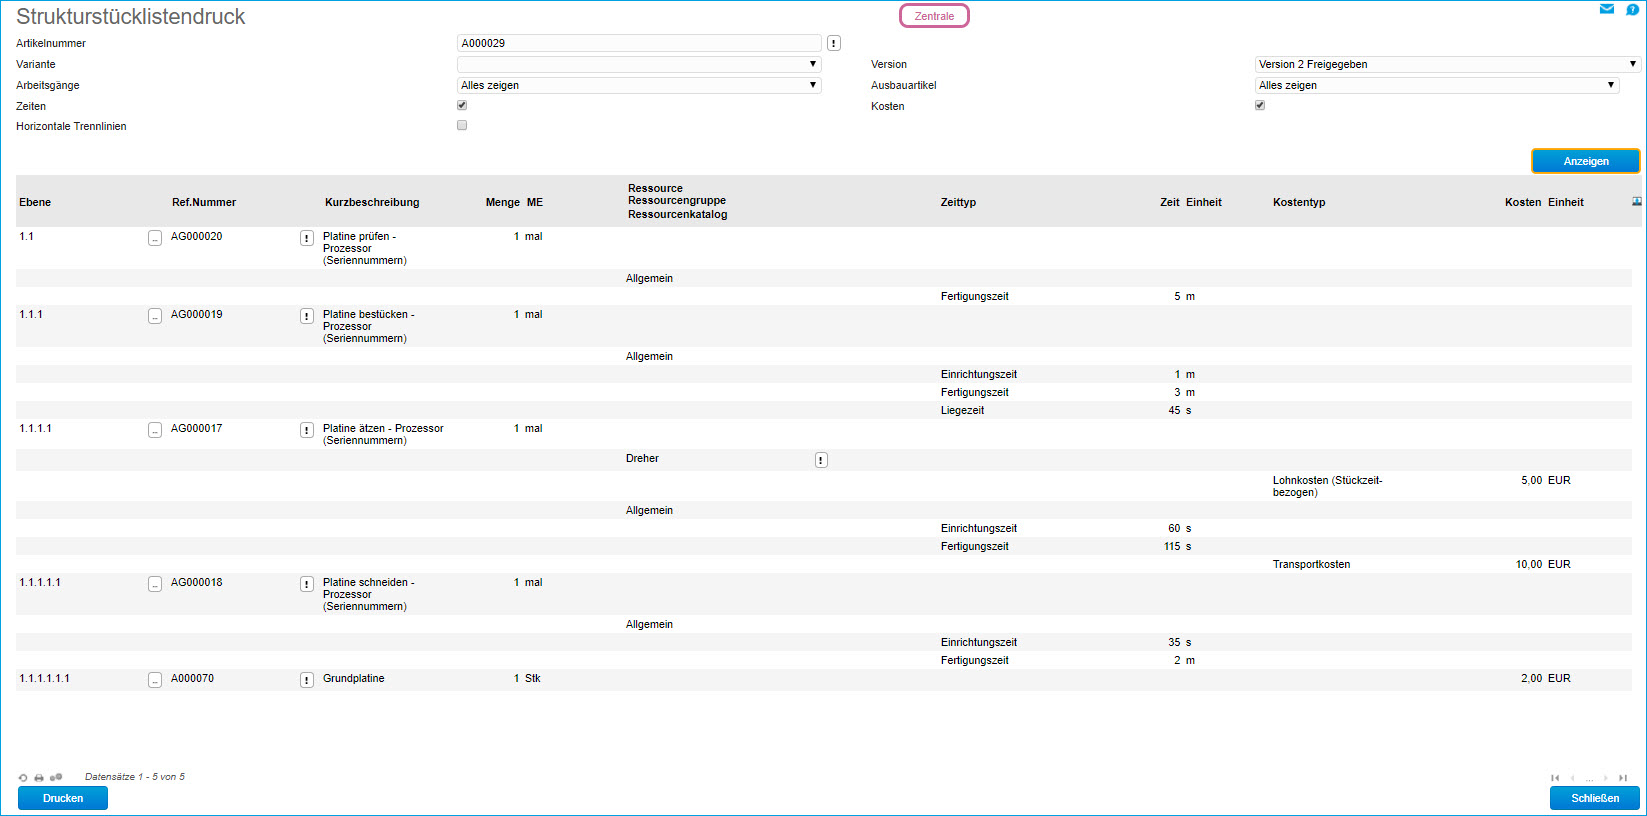Image resolution: width=1647 pixels, height=816 pixels.
Task: Click the small printer icon in footer
Action: (39, 777)
